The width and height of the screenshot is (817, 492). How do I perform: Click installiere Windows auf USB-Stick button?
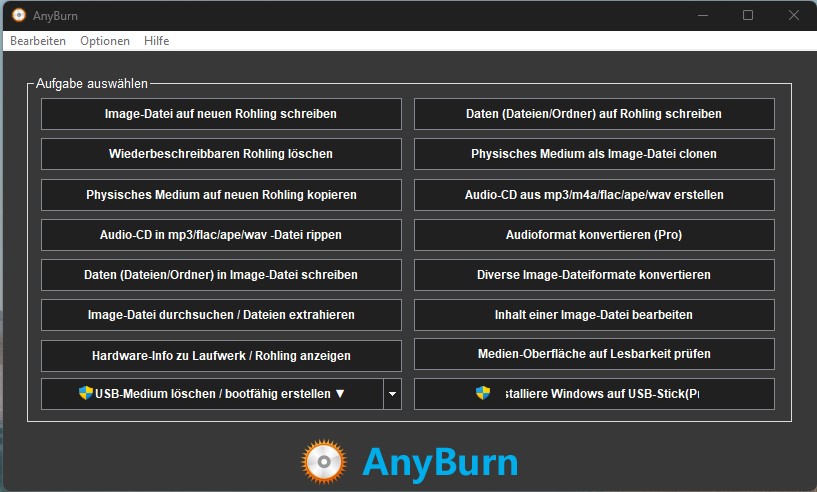594,393
